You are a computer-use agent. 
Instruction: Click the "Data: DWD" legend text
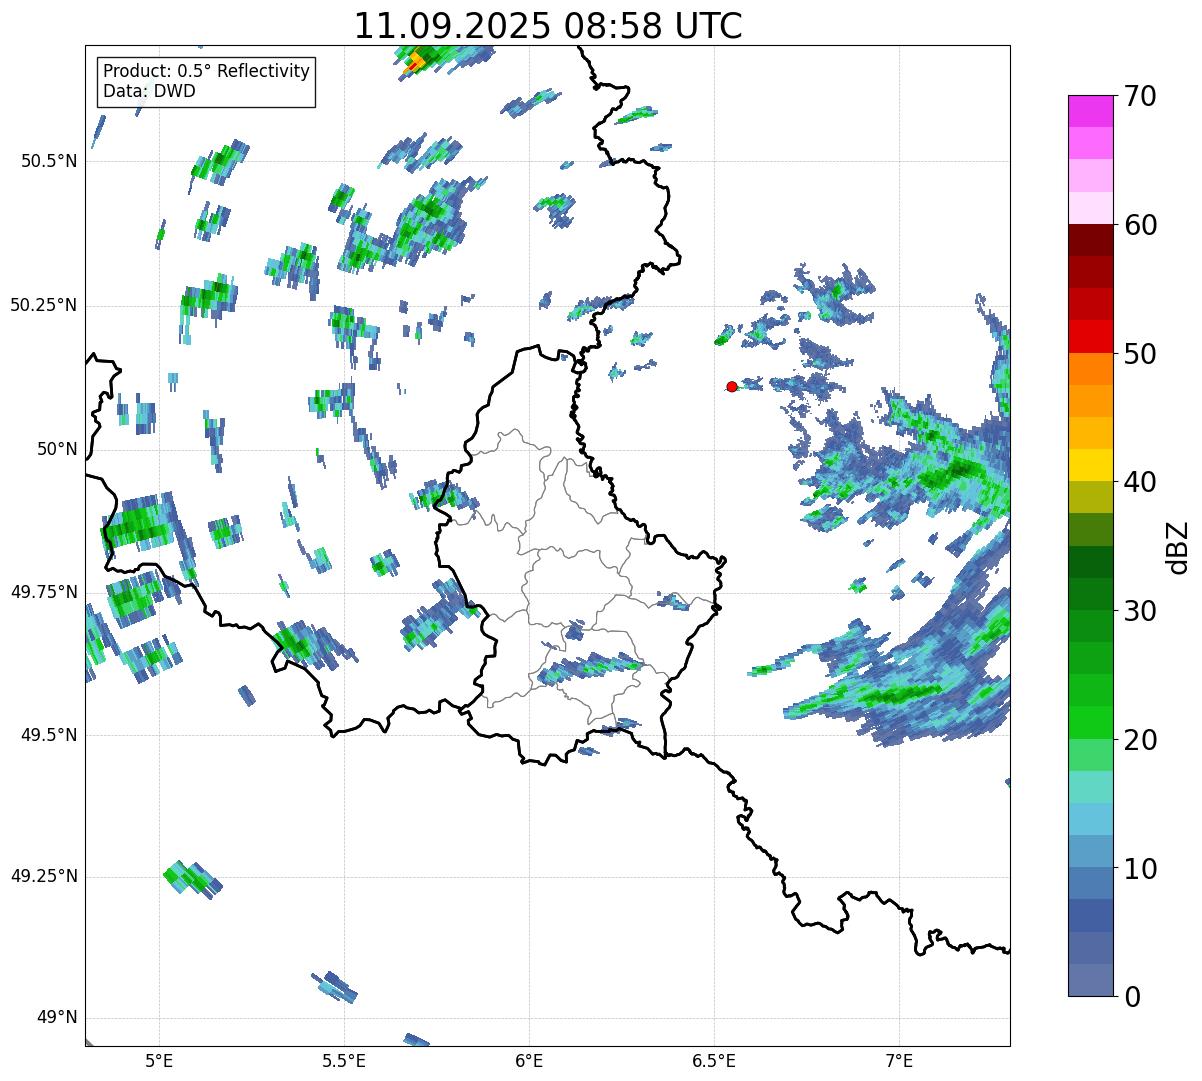click(149, 91)
